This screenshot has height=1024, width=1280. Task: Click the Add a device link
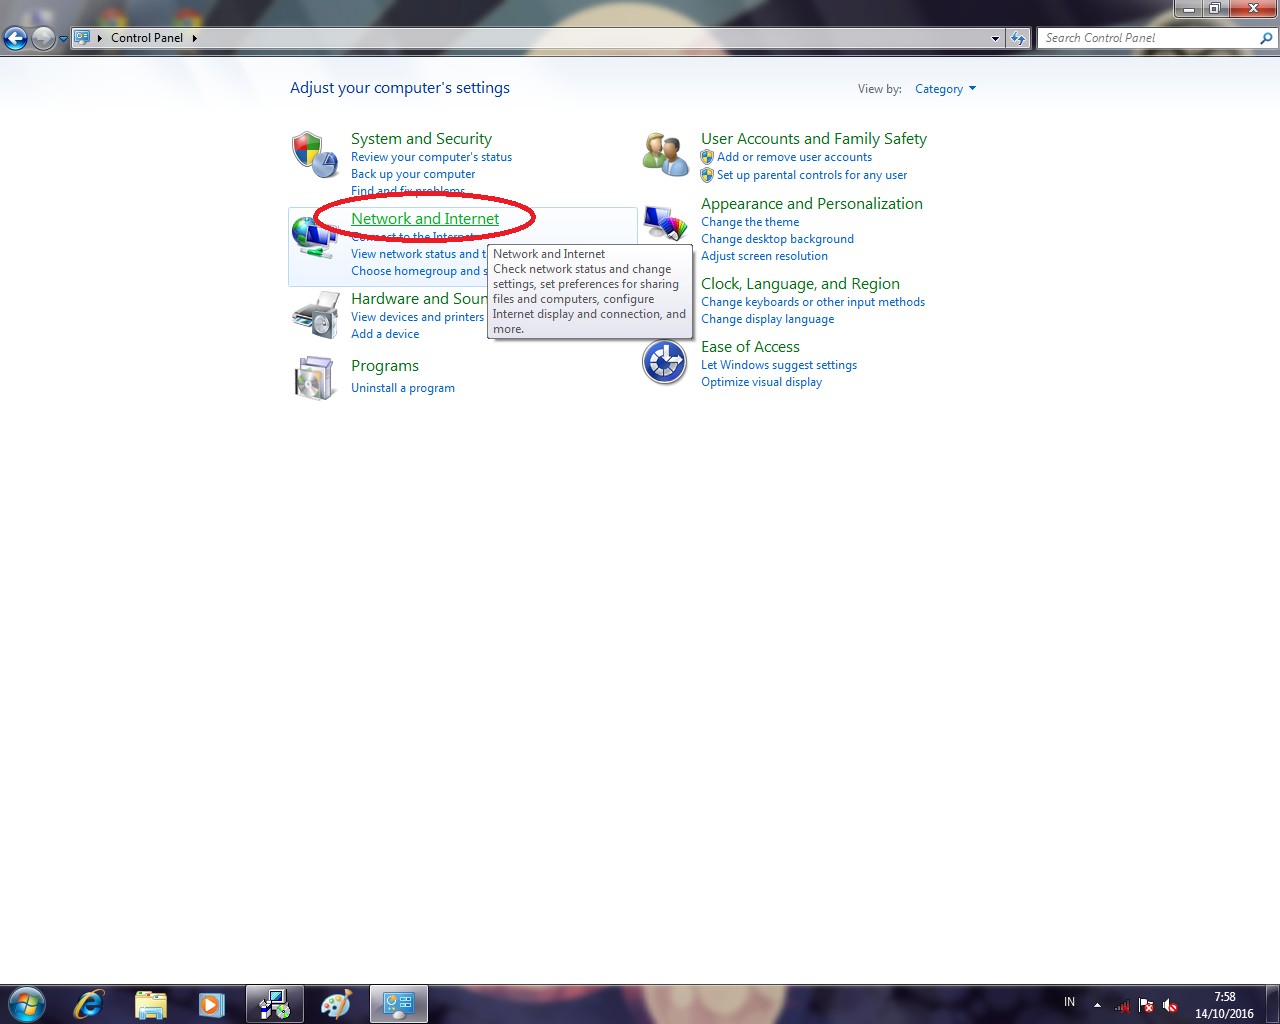[x=385, y=334]
